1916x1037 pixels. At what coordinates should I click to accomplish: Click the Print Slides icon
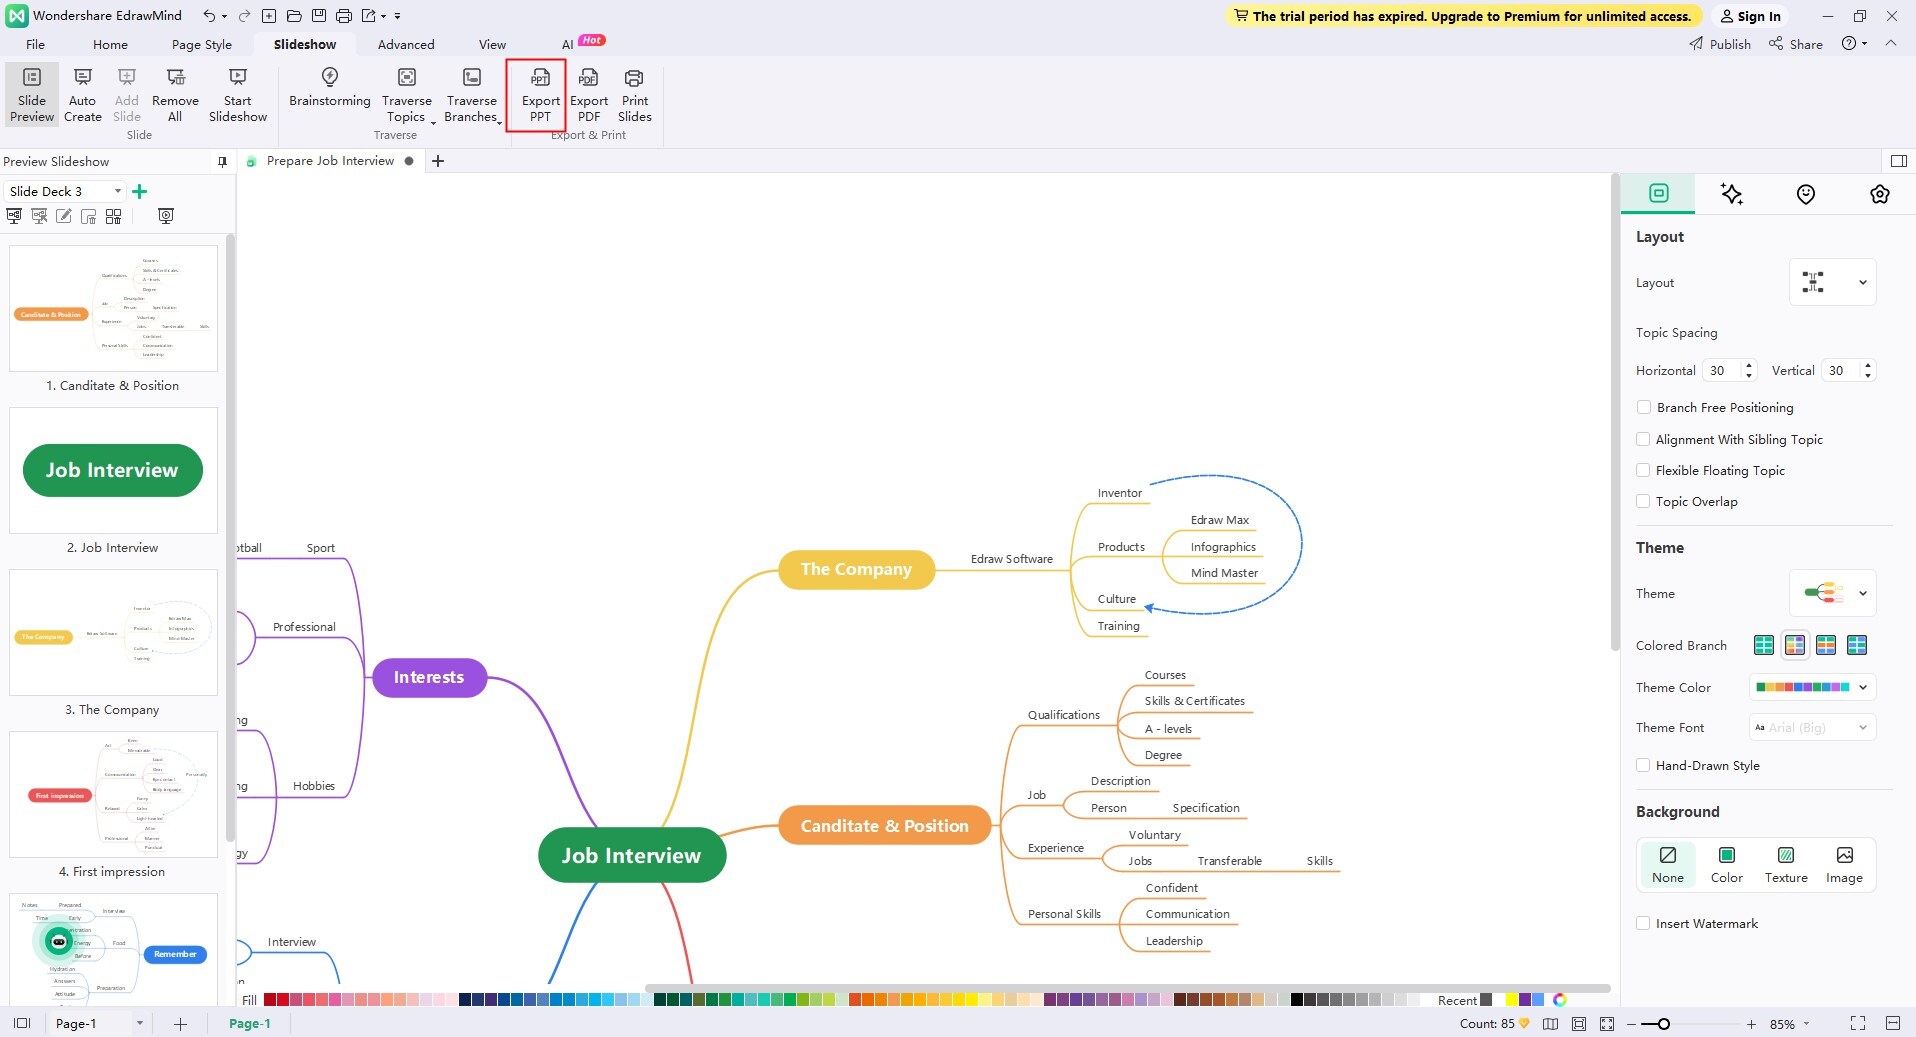click(634, 77)
